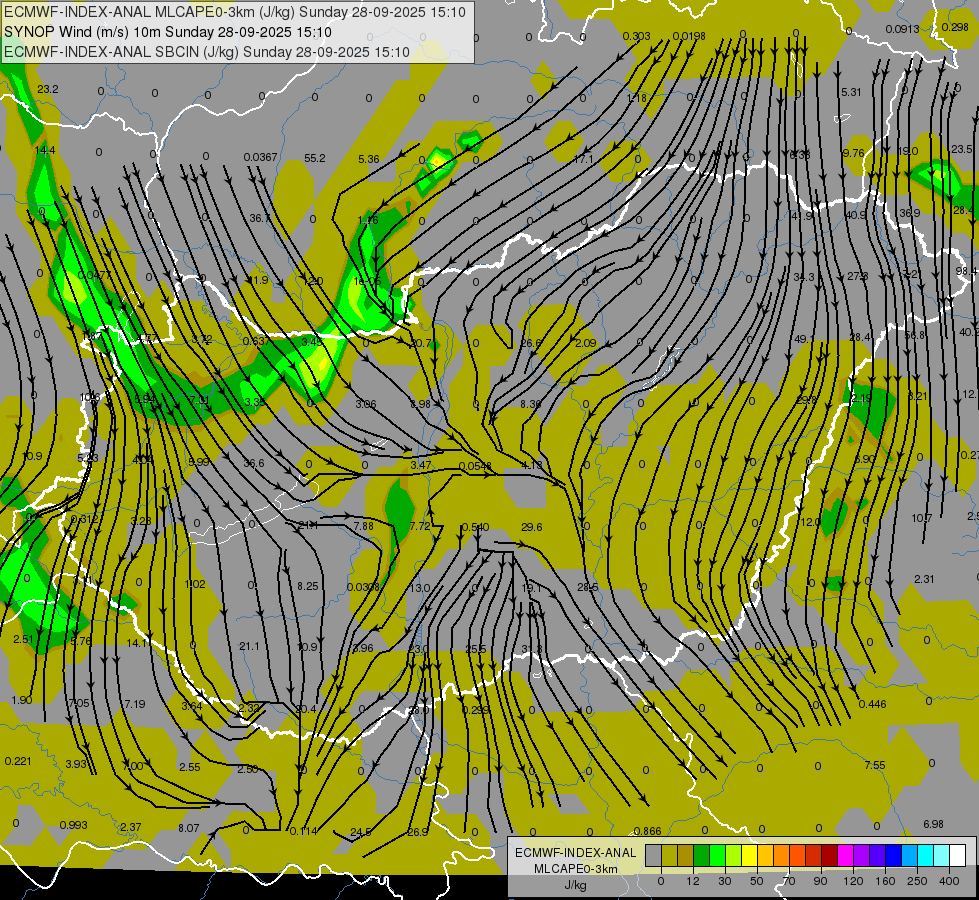Click the header line 'SYNOP Wind (m/s) 10m'
Screen dimensions: 979x900
[x=83, y=32]
